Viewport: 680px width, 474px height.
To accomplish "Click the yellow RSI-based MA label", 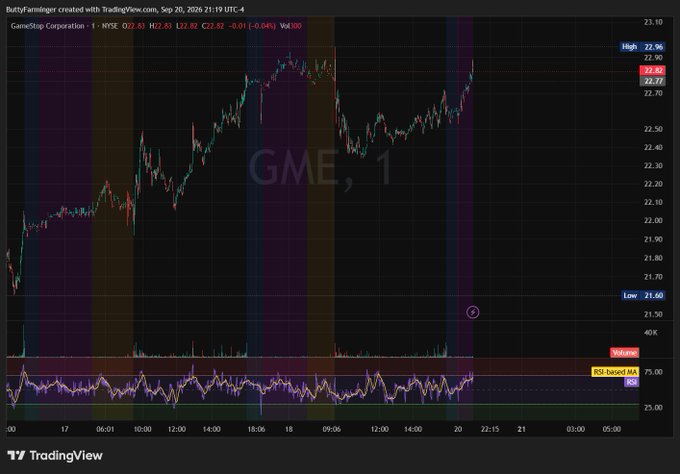I will [x=615, y=372].
